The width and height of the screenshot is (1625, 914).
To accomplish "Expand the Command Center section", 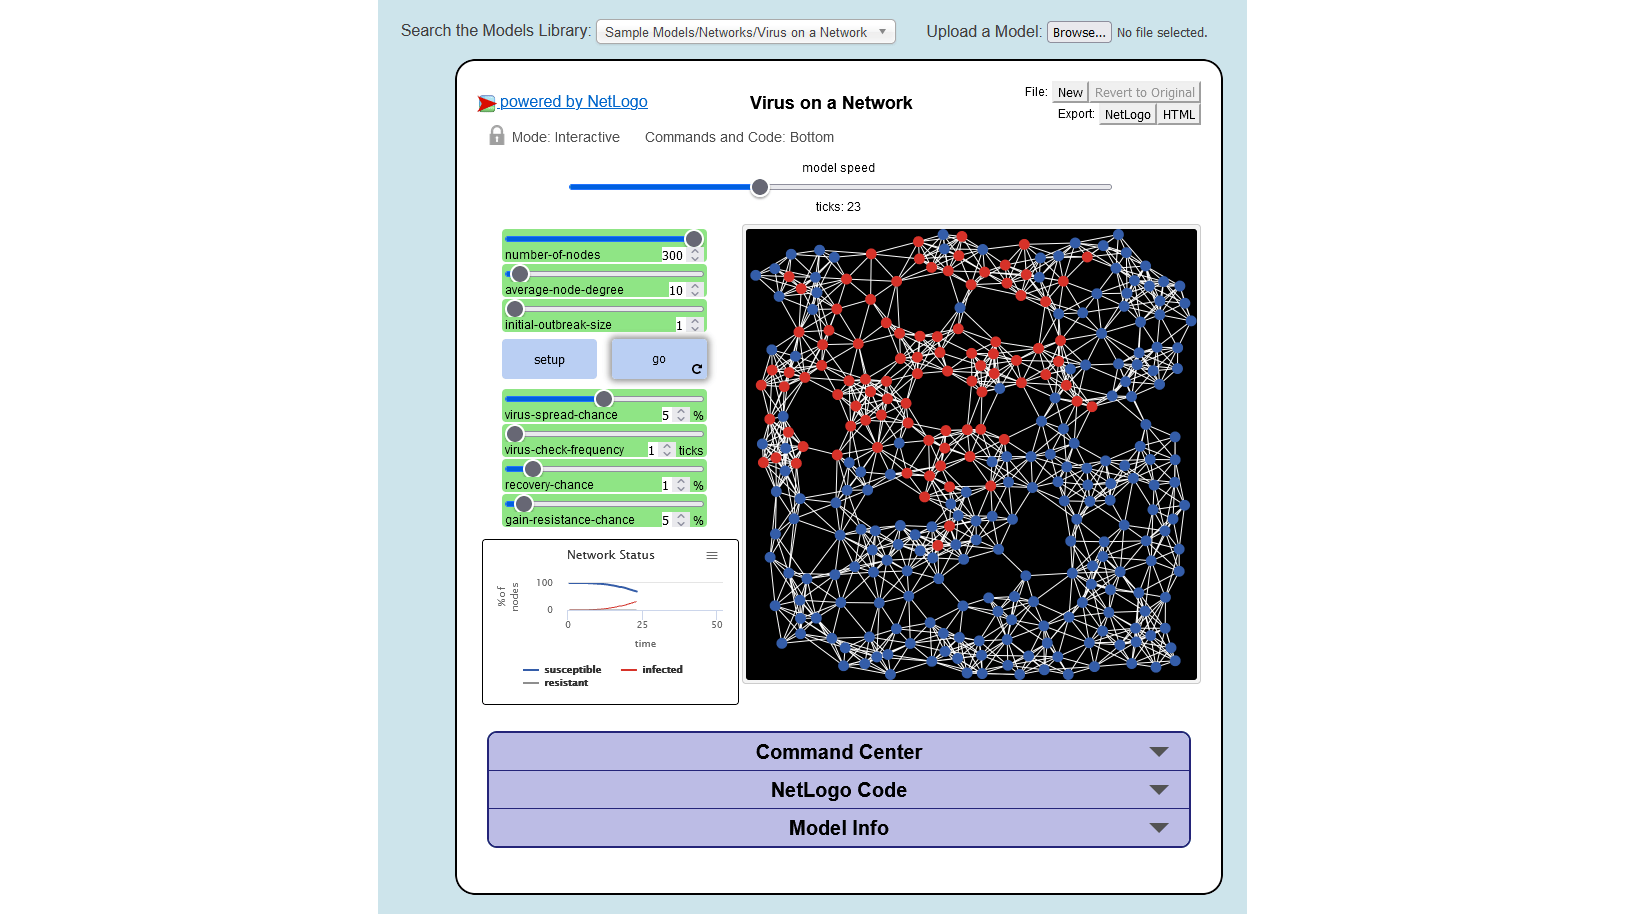I will point(839,752).
